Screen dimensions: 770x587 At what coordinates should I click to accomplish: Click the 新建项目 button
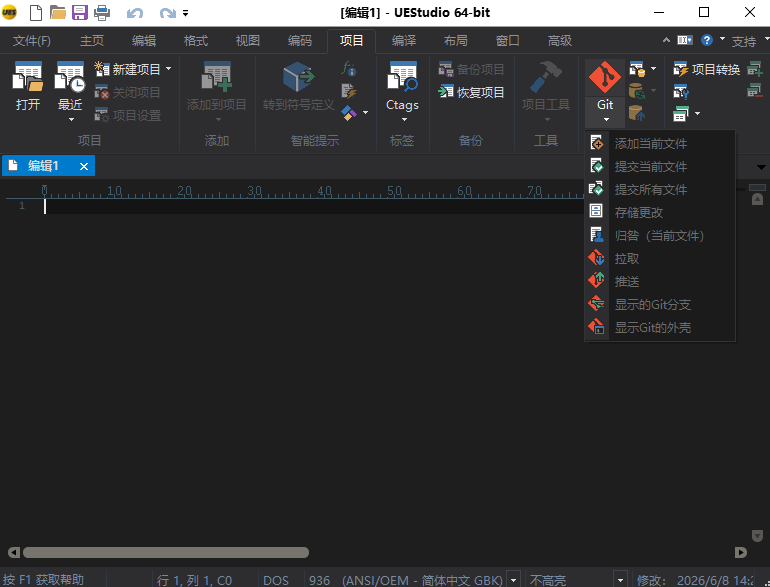coord(127,69)
